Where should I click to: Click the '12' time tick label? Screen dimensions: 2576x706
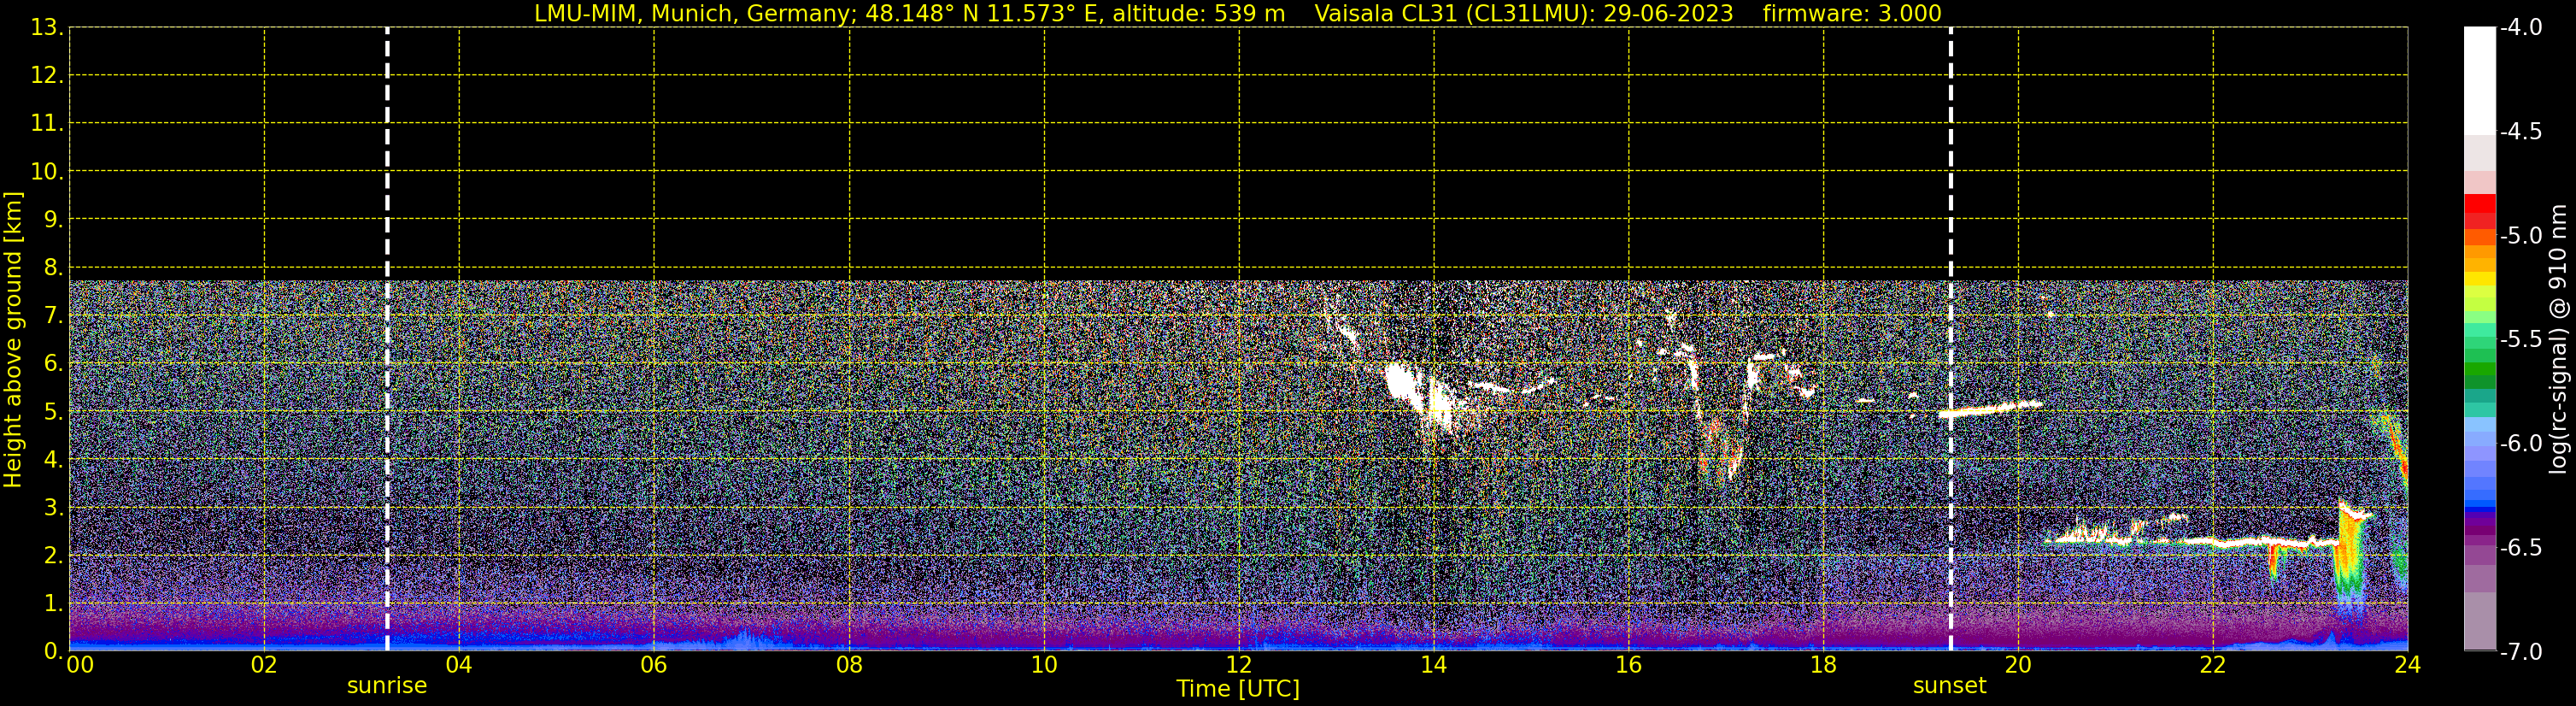1239,665
